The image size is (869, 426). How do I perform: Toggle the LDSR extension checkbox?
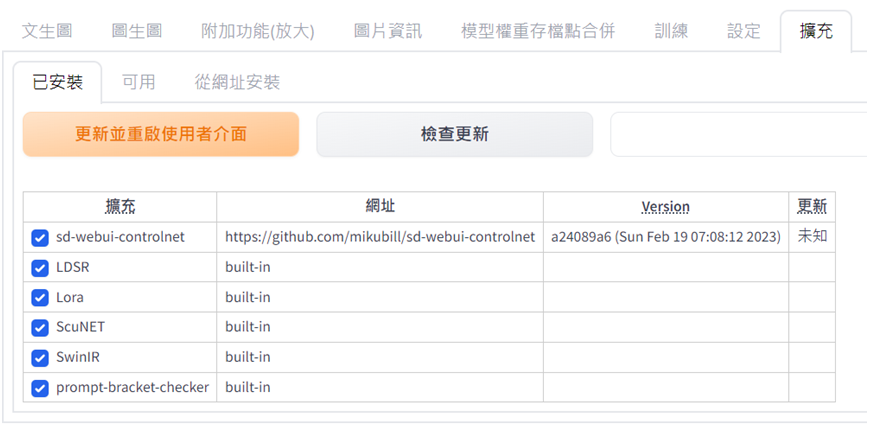[39, 268]
